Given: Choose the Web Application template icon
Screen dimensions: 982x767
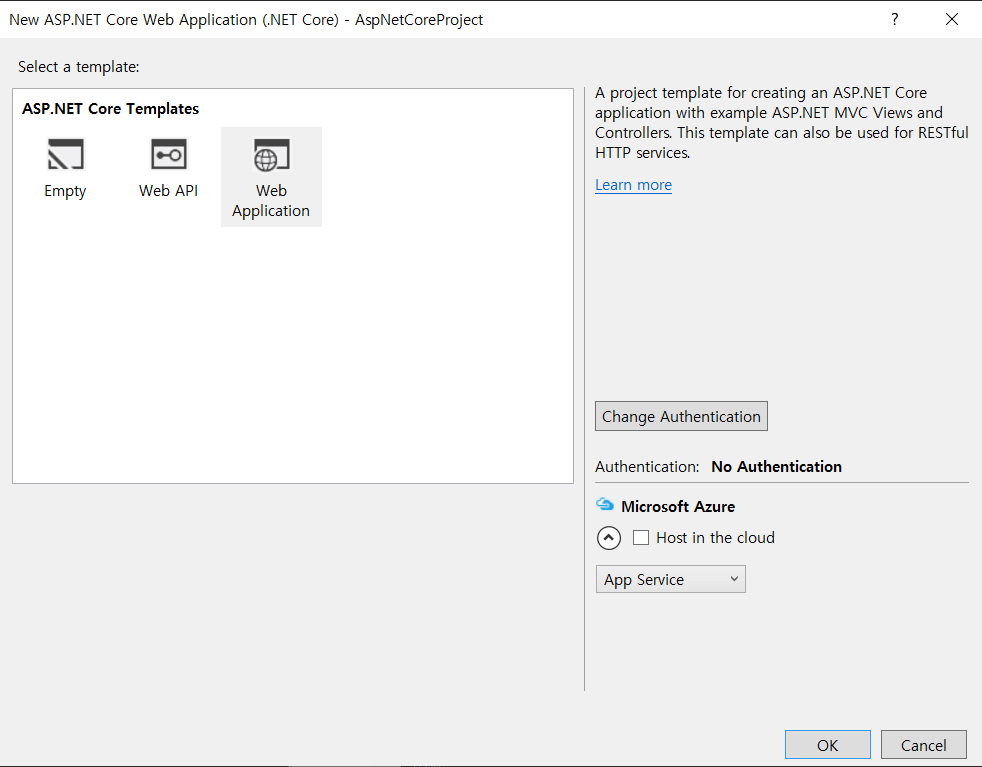Looking at the screenshot, I should (271, 155).
